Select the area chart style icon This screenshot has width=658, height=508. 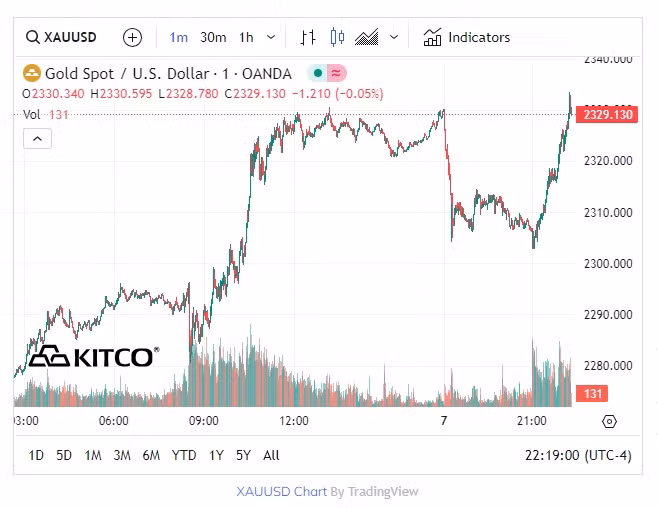[x=367, y=38]
